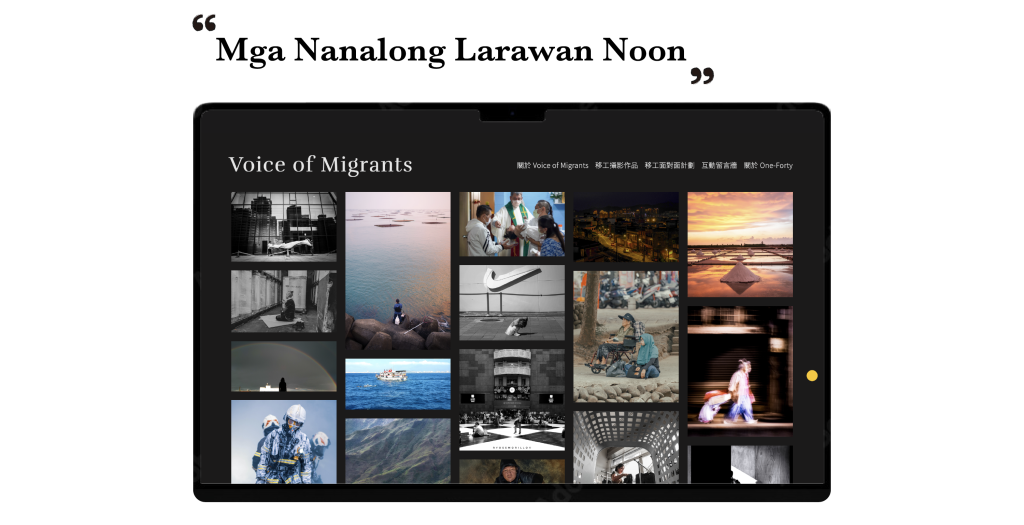
Task: Open the white Nike swoosh photo
Action: pos(512,302)
